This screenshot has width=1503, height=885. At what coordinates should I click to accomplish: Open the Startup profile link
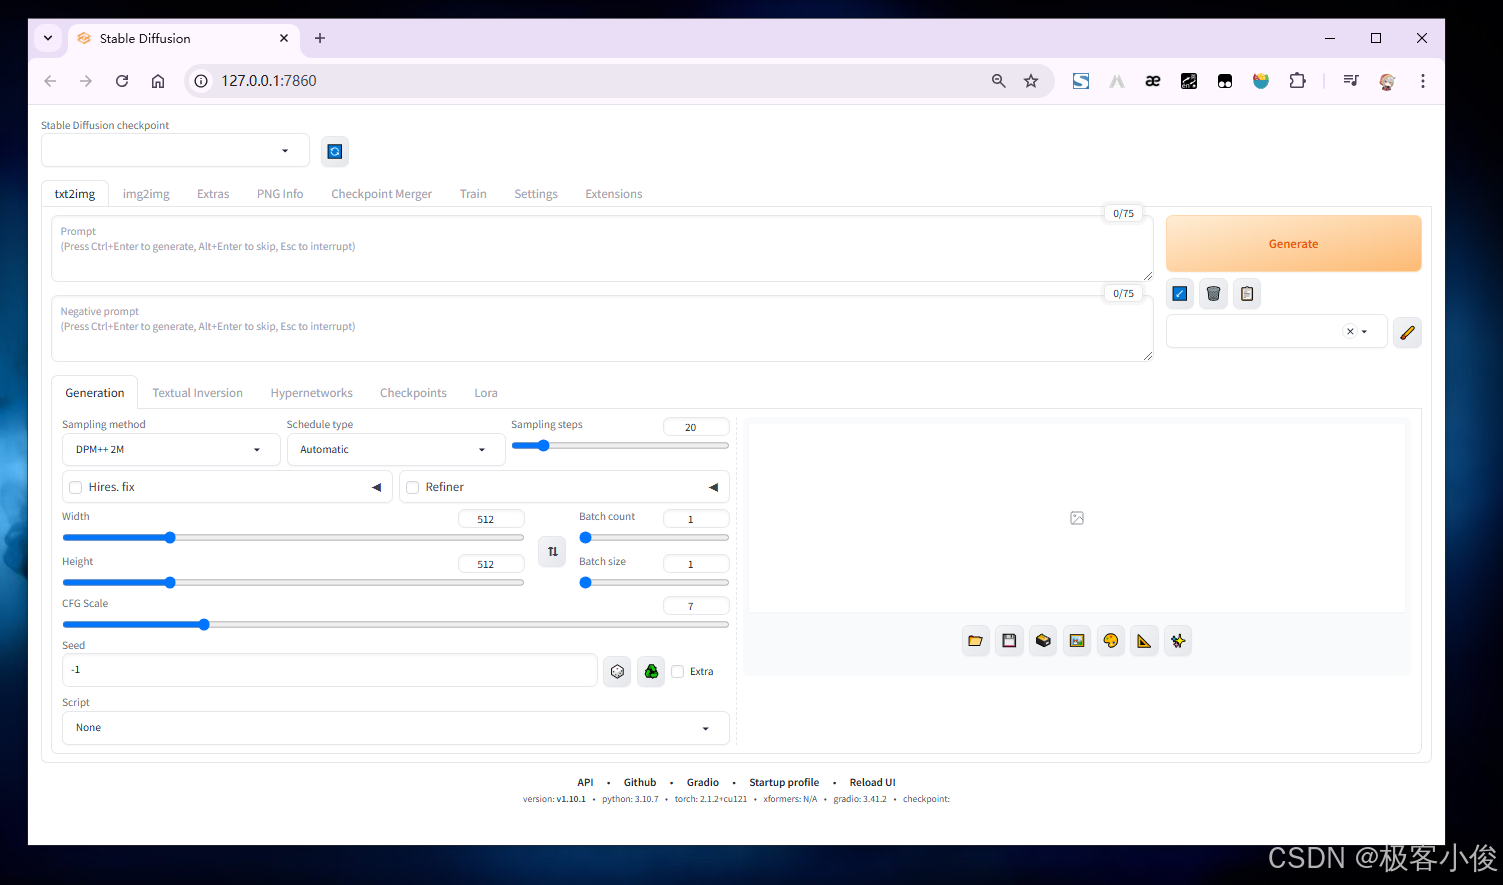coord(784,783)
